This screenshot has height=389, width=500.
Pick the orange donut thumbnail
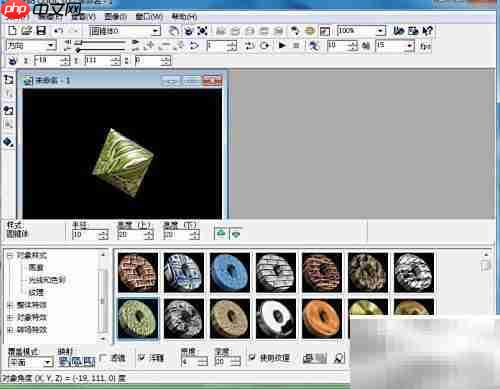[x=322, y=319]
